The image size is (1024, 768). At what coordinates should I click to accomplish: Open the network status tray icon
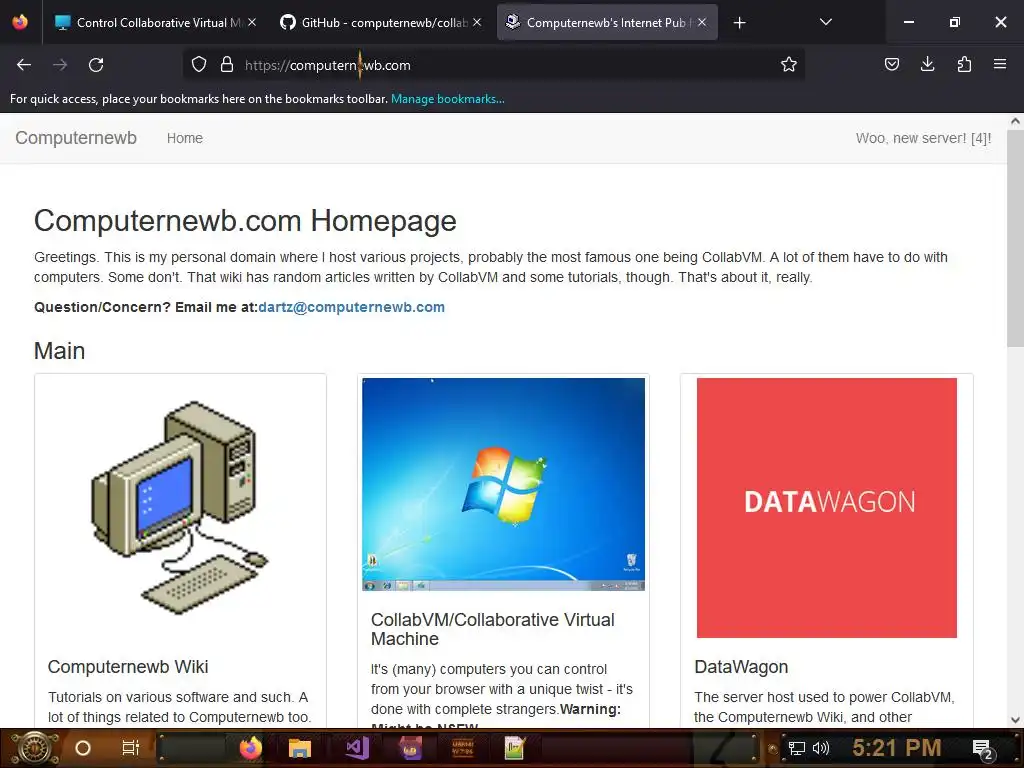point(797,748)
